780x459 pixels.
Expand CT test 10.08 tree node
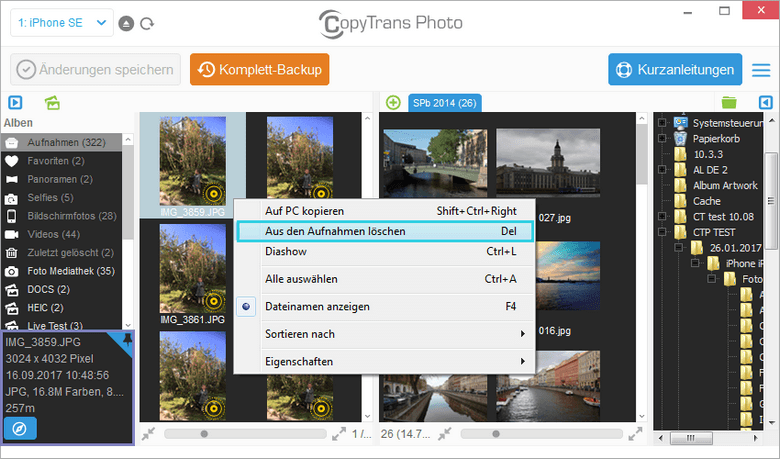click(662, 216)
